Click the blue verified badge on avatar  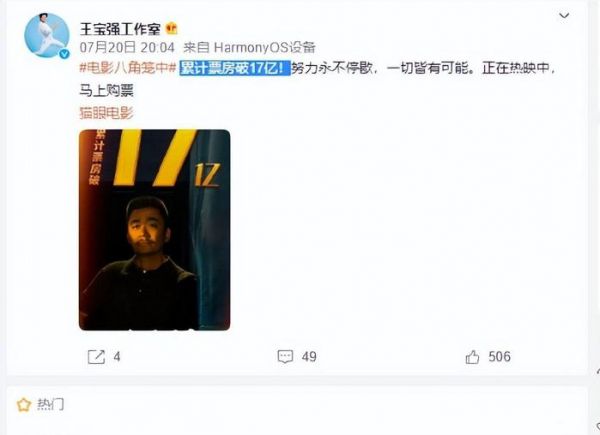coord(64,54)
